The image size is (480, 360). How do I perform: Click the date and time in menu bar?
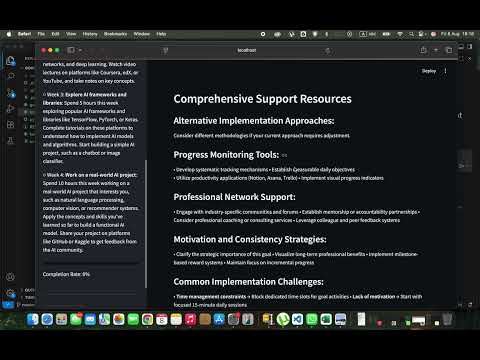click(457, 34)
